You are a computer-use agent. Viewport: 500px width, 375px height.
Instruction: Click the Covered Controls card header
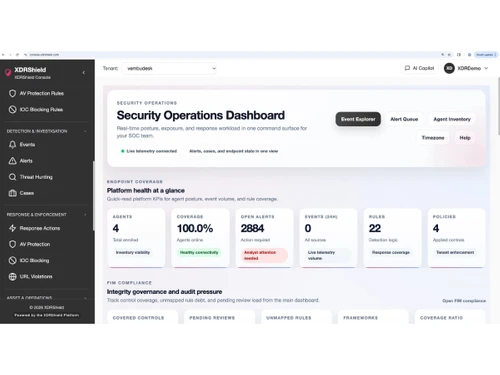pyautogui.click(x=138, y=318)
